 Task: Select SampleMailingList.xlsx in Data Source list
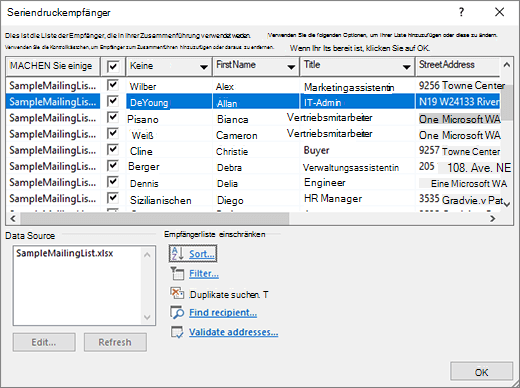pyautogui.click(x=65, y=253)
